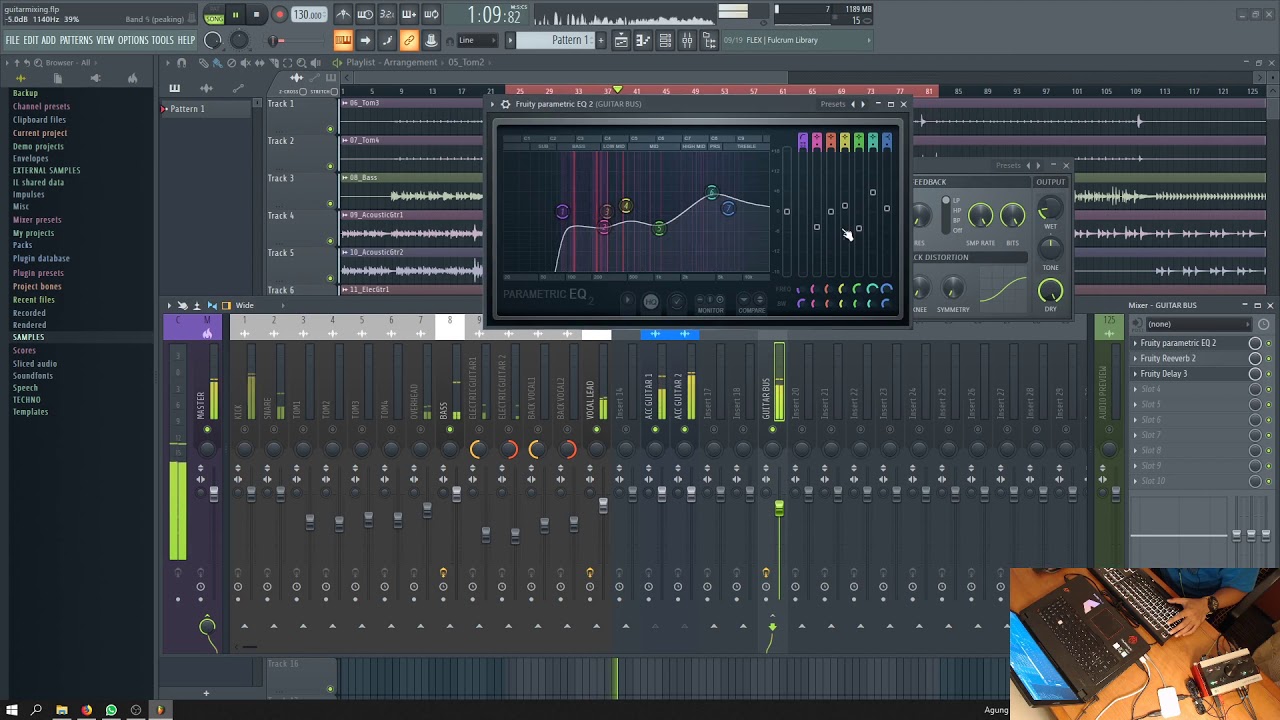Screen dimensions: 1280x720
Task: Mute Track 5 in the Playlist
Action: (x=330, y=278)
